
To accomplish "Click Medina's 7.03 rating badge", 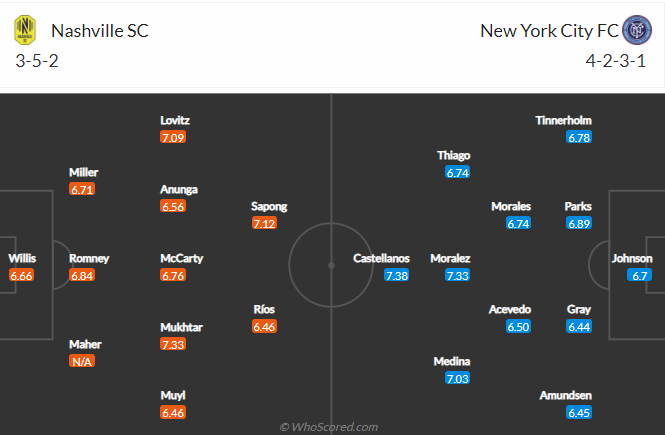I will tap(458, 379).
